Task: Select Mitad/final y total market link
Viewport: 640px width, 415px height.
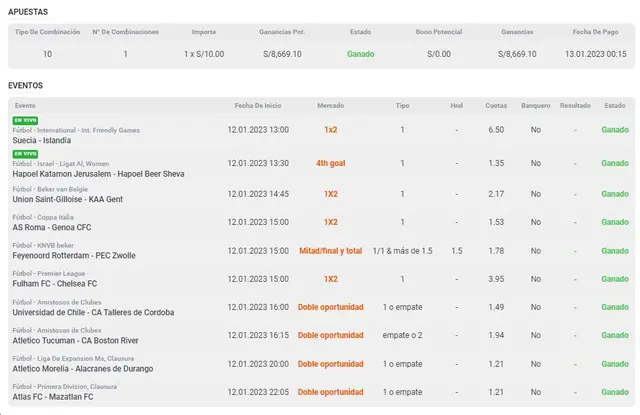Action: [330, 251]
